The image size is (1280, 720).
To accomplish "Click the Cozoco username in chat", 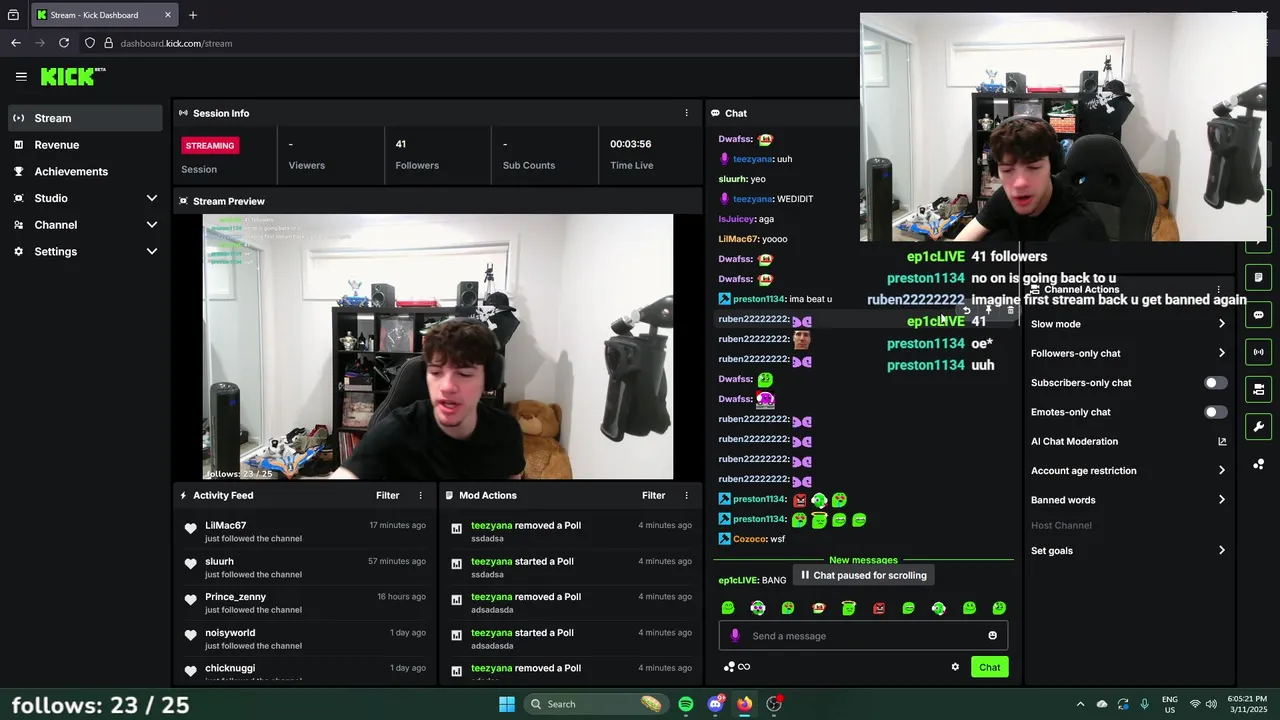I will [x=749, y=539].
